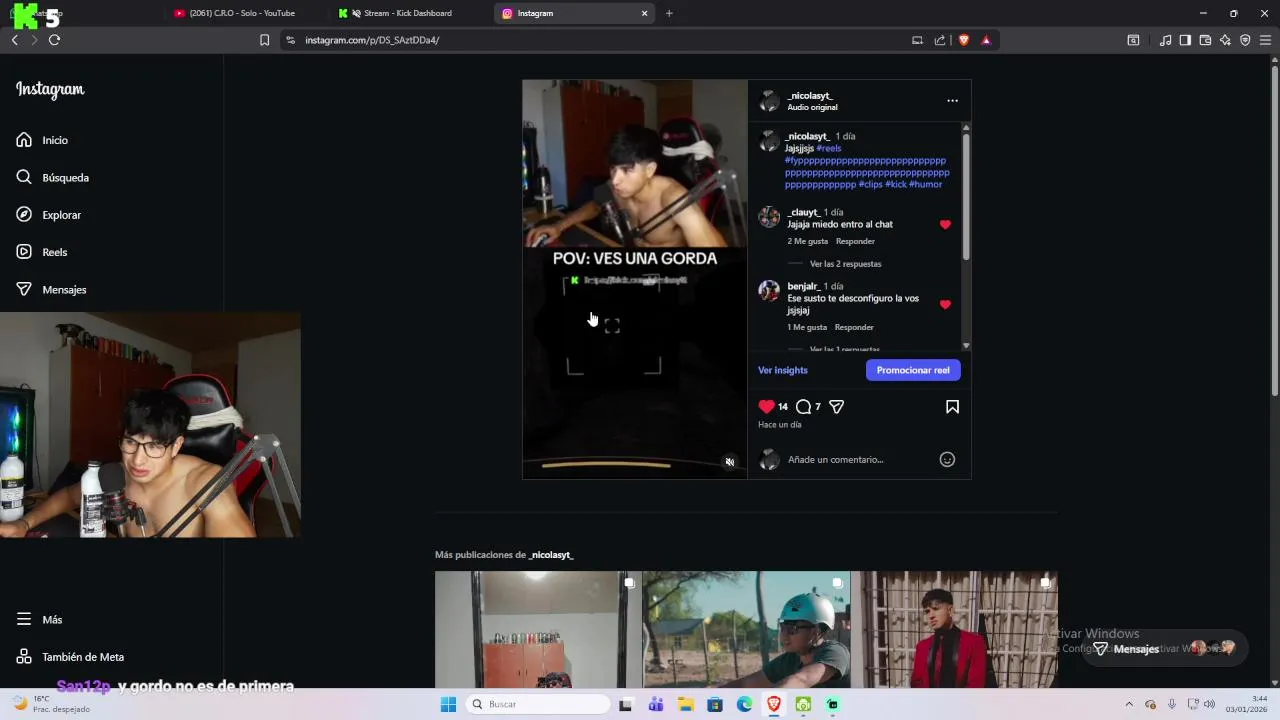The height and width of the screenshot is (720, 1280).
Task: Open thumbnail of man in red suit
Action: pyautogui.click(x=955, y=630)
